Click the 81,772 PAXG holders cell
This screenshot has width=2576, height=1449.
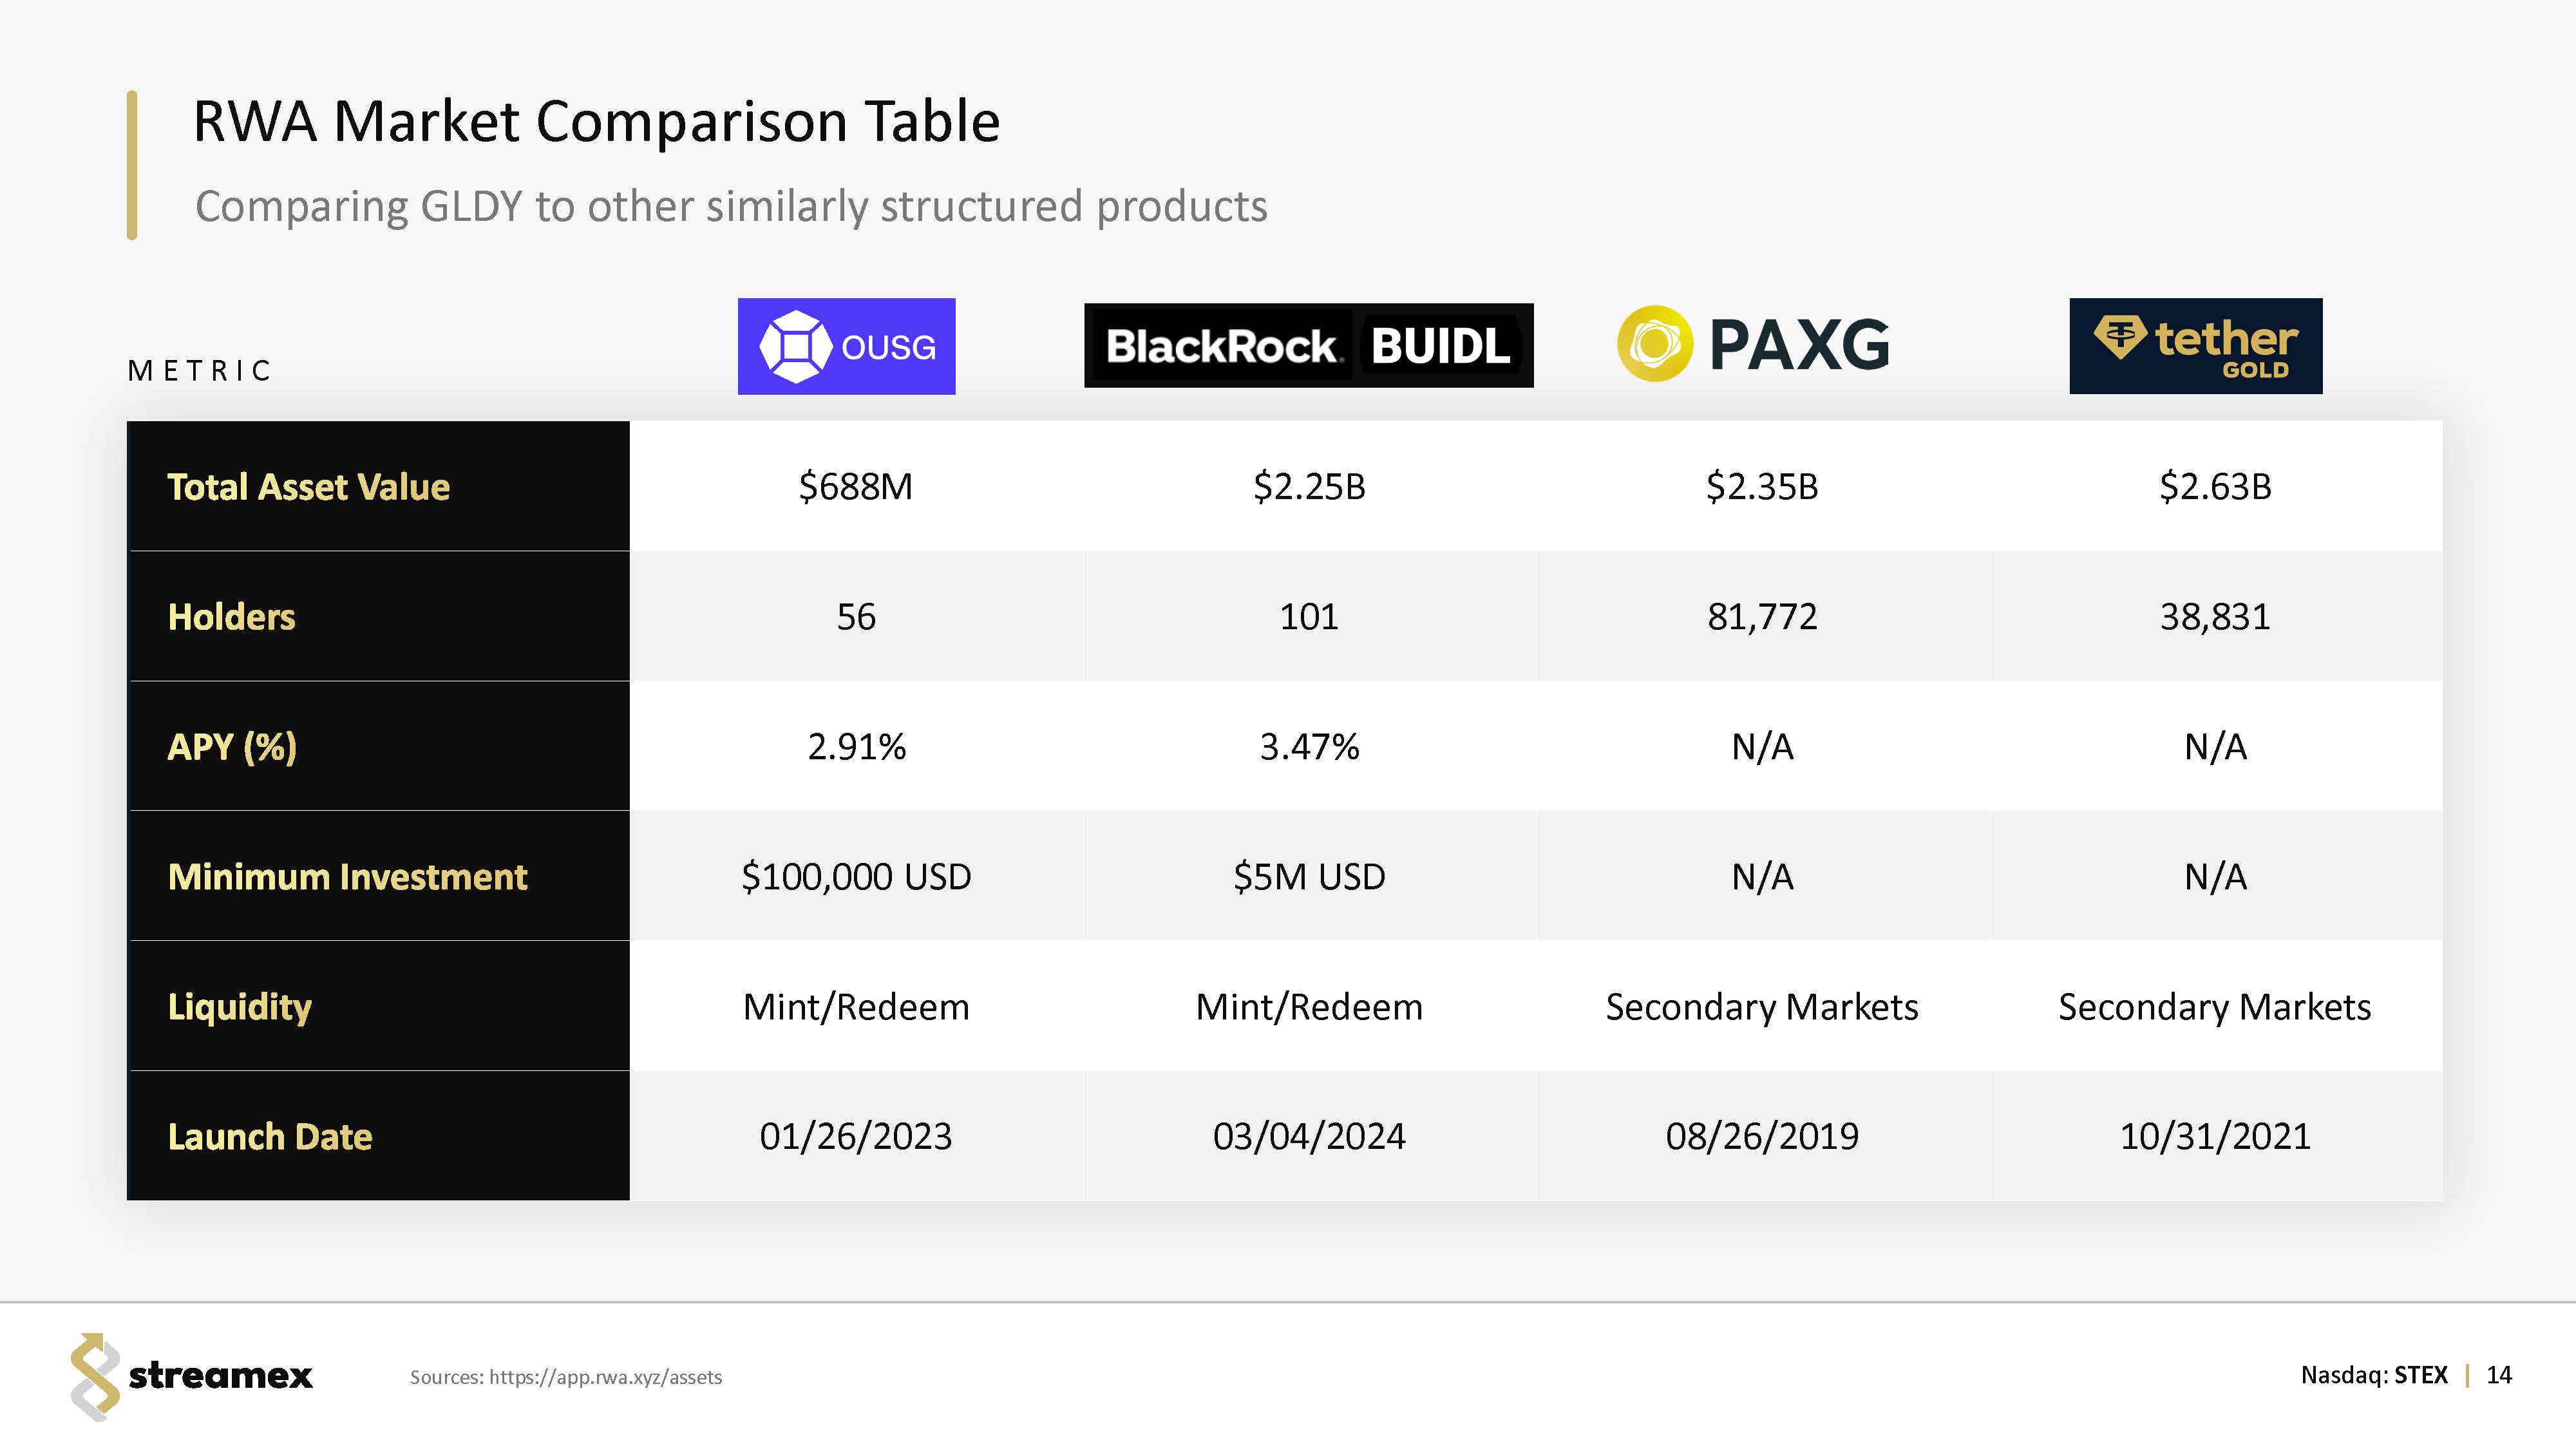click(x=1762, y=617)
